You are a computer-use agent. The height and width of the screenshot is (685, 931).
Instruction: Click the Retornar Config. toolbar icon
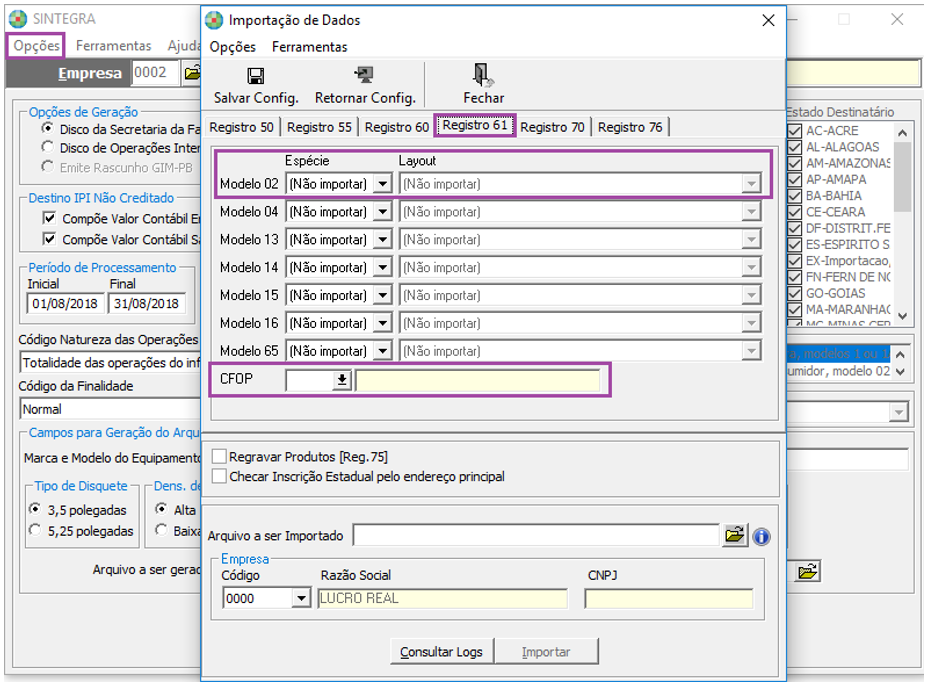[364, 76]
